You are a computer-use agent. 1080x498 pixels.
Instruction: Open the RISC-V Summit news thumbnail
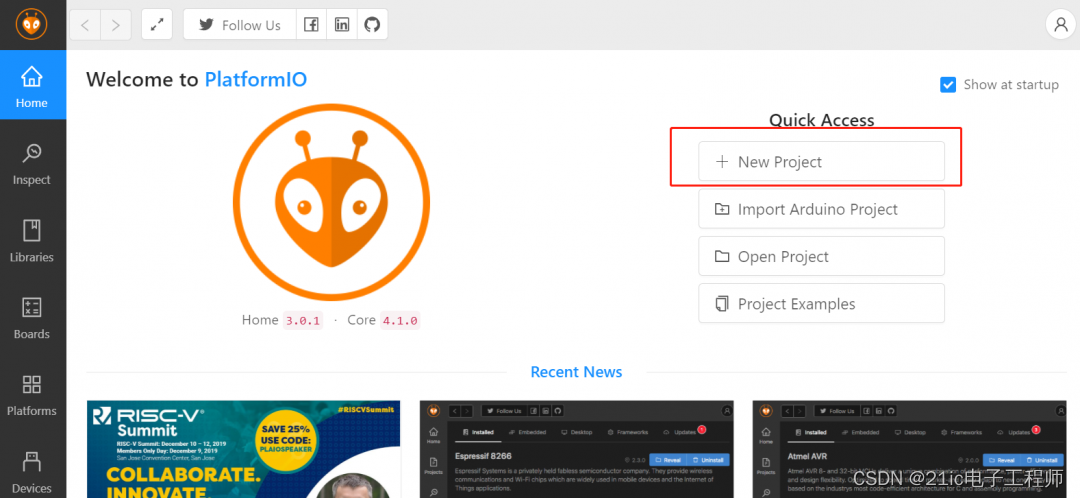[244, 449]
